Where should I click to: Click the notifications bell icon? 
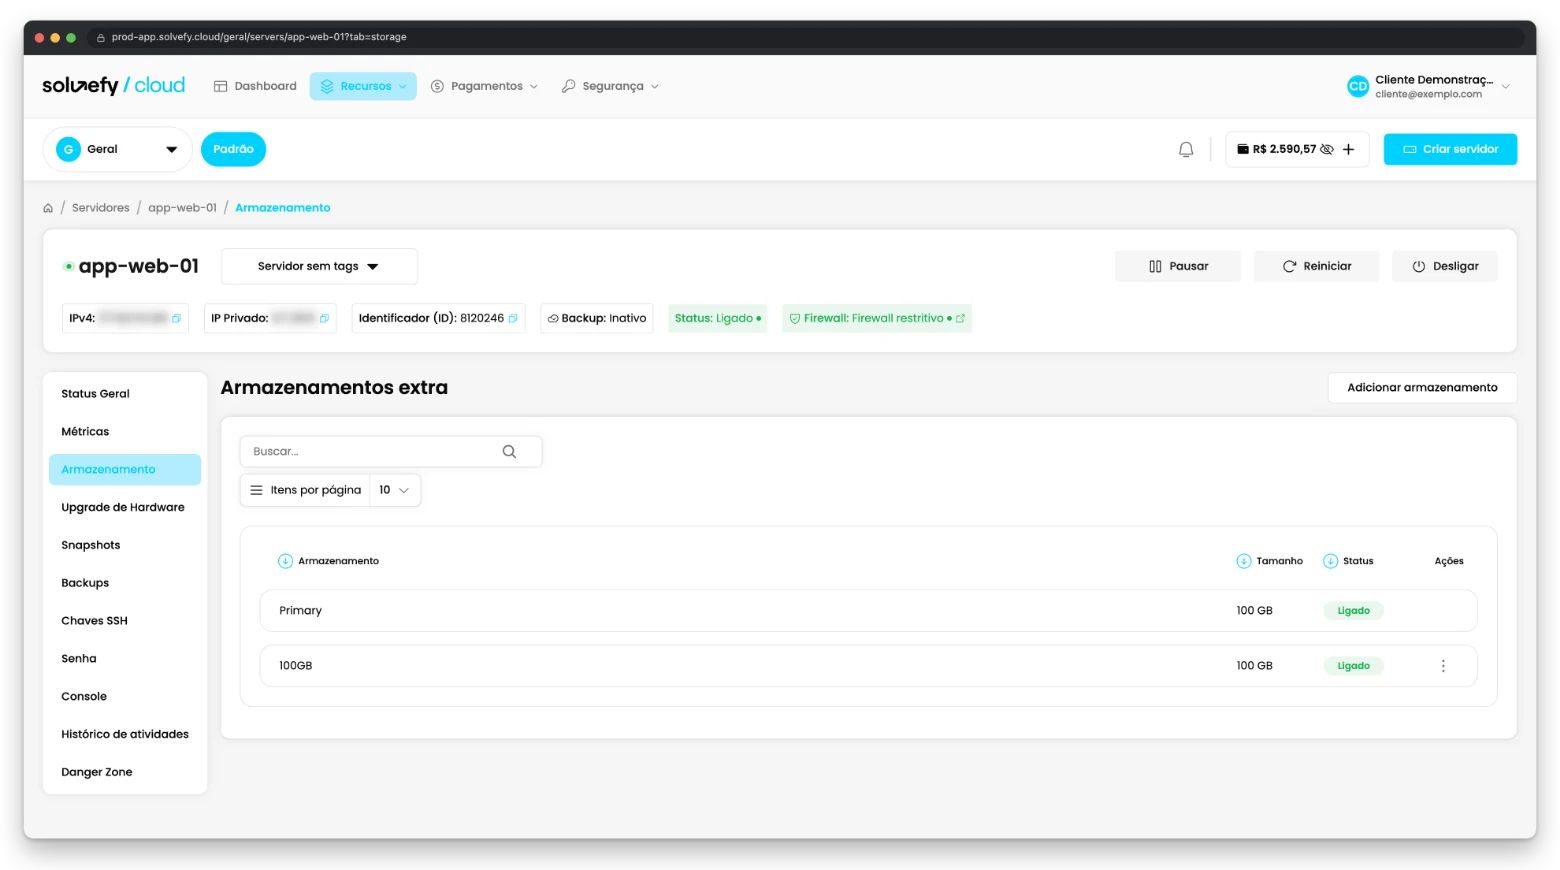click(1186, 149)
